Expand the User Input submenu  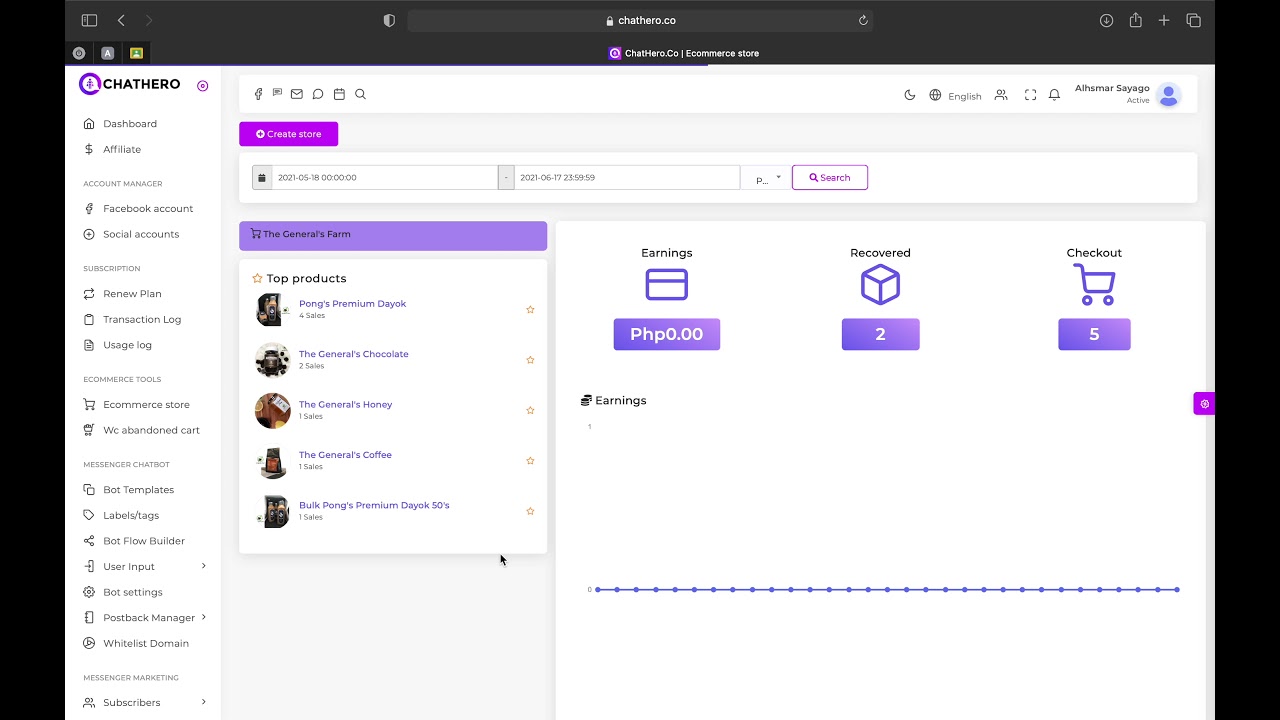coord(145,567)
